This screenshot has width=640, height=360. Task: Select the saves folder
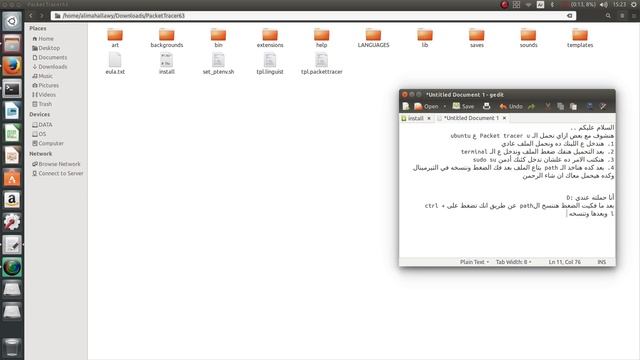476,38
